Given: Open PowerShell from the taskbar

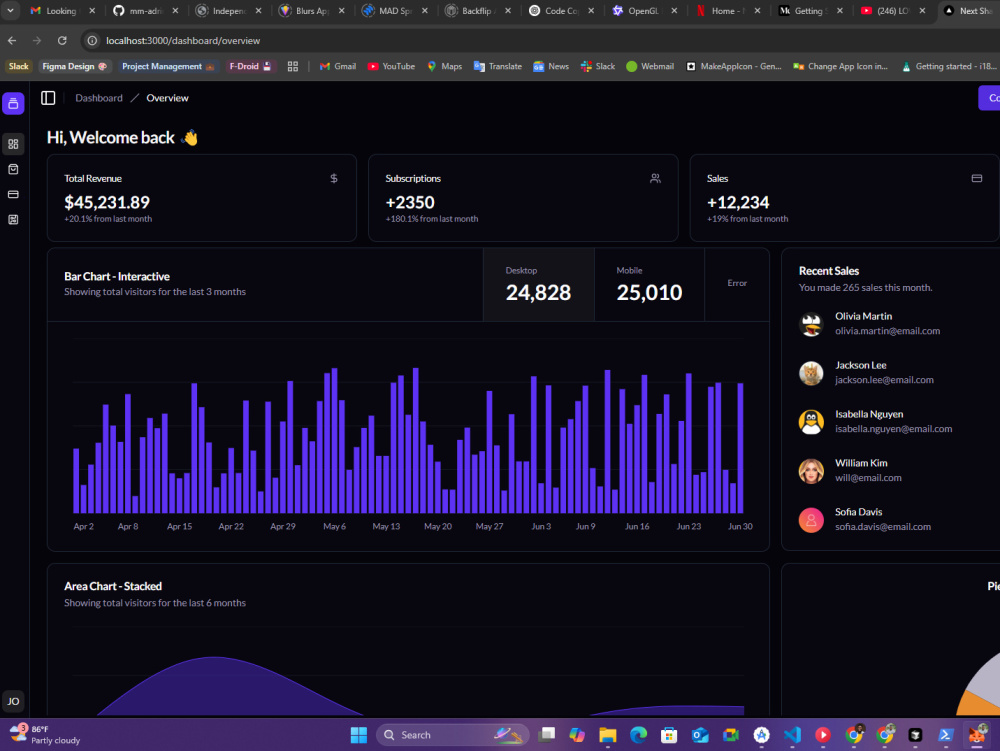Looking at the screenshot, I should tap(946, 735).
